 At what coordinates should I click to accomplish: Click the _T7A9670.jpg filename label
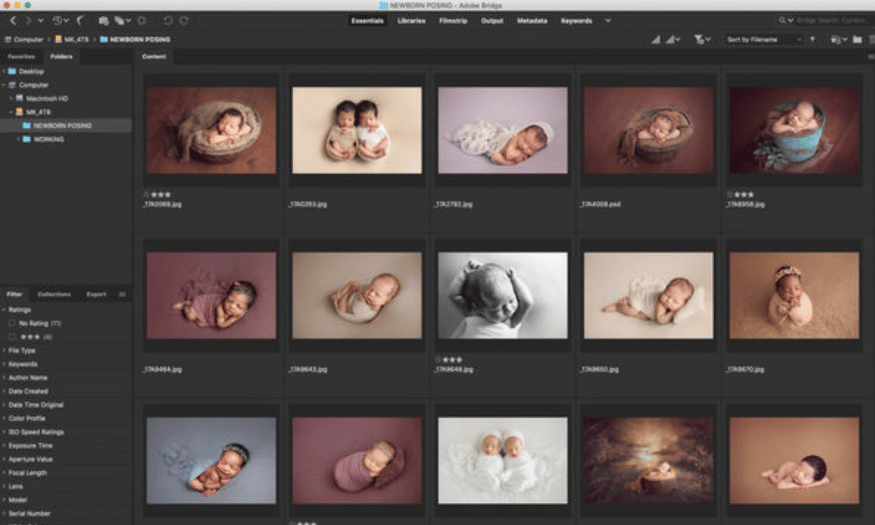[745, 369]
